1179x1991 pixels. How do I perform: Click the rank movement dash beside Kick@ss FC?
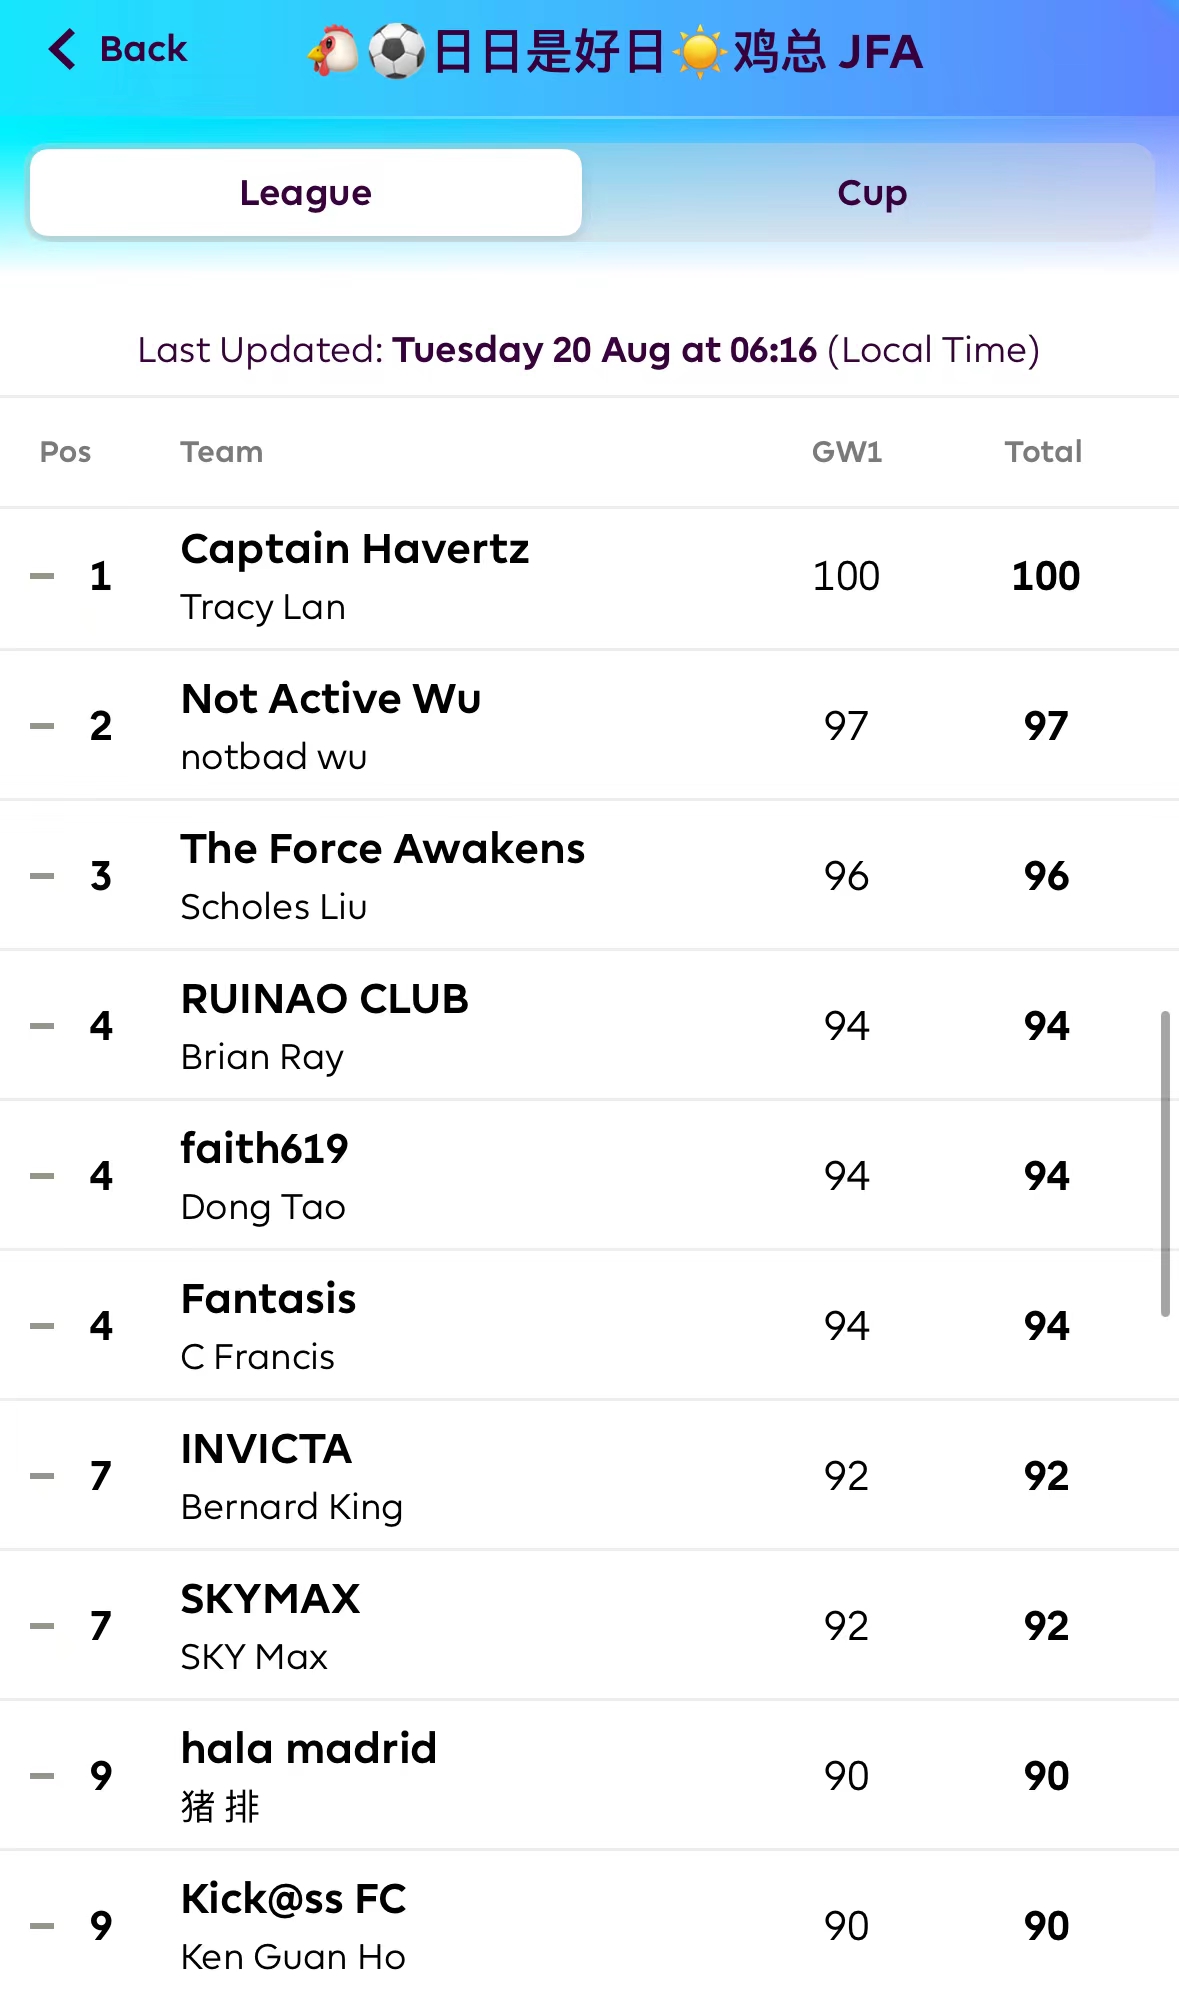(42, 1926)
